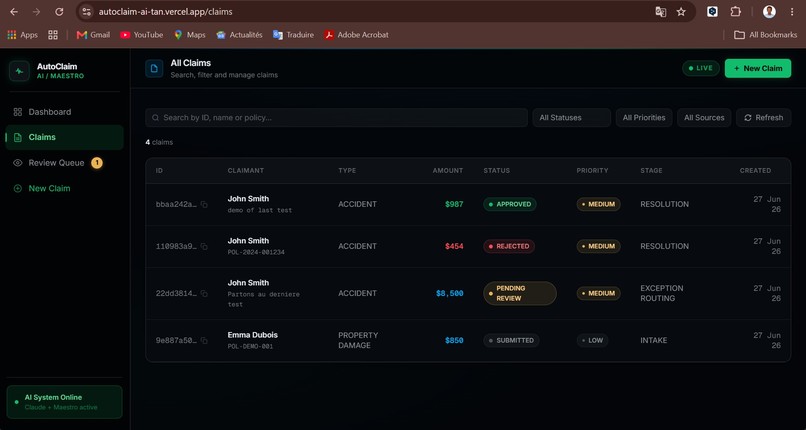Click the $454 amount
Screen dimensions: 806x430
[454, 246]
